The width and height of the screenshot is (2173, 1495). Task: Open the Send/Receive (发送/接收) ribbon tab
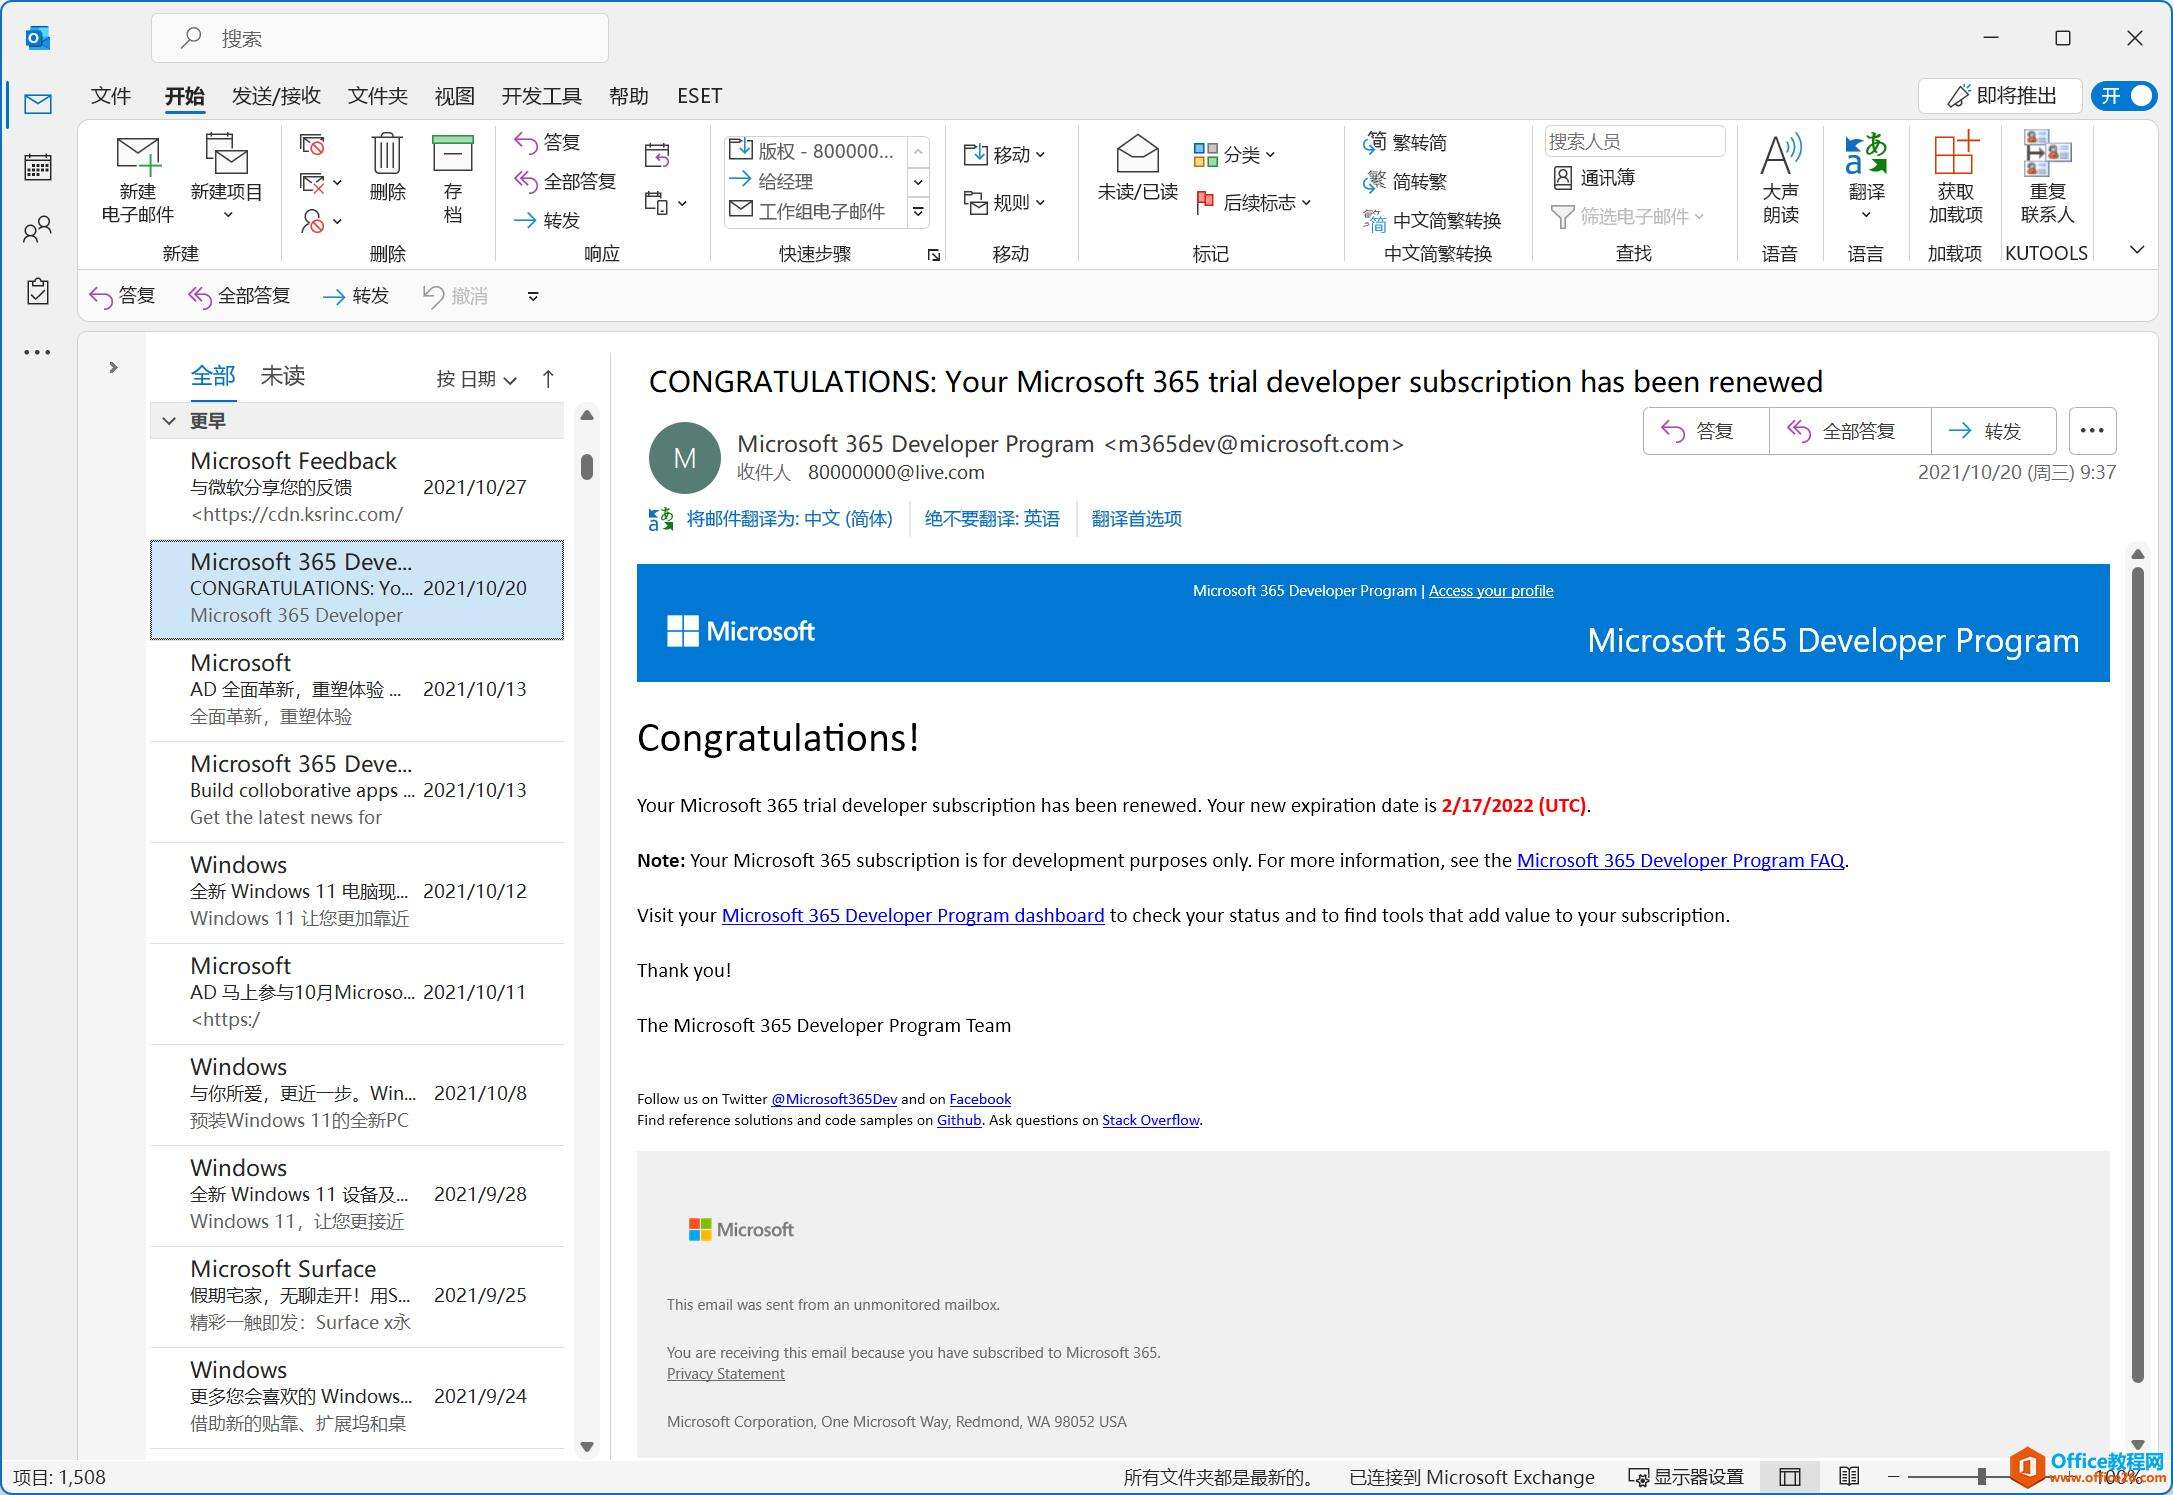(x=276, y=96)
